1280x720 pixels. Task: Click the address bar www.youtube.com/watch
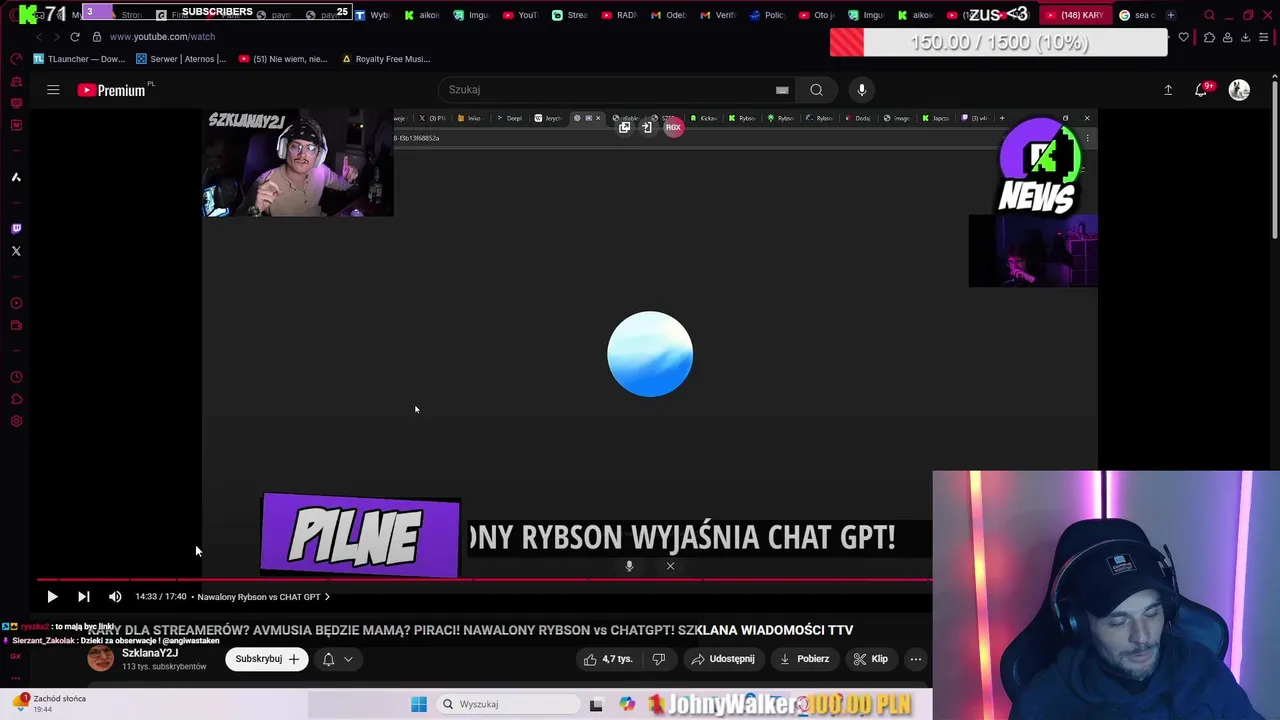pyautogui.click(x=162, y=37)
